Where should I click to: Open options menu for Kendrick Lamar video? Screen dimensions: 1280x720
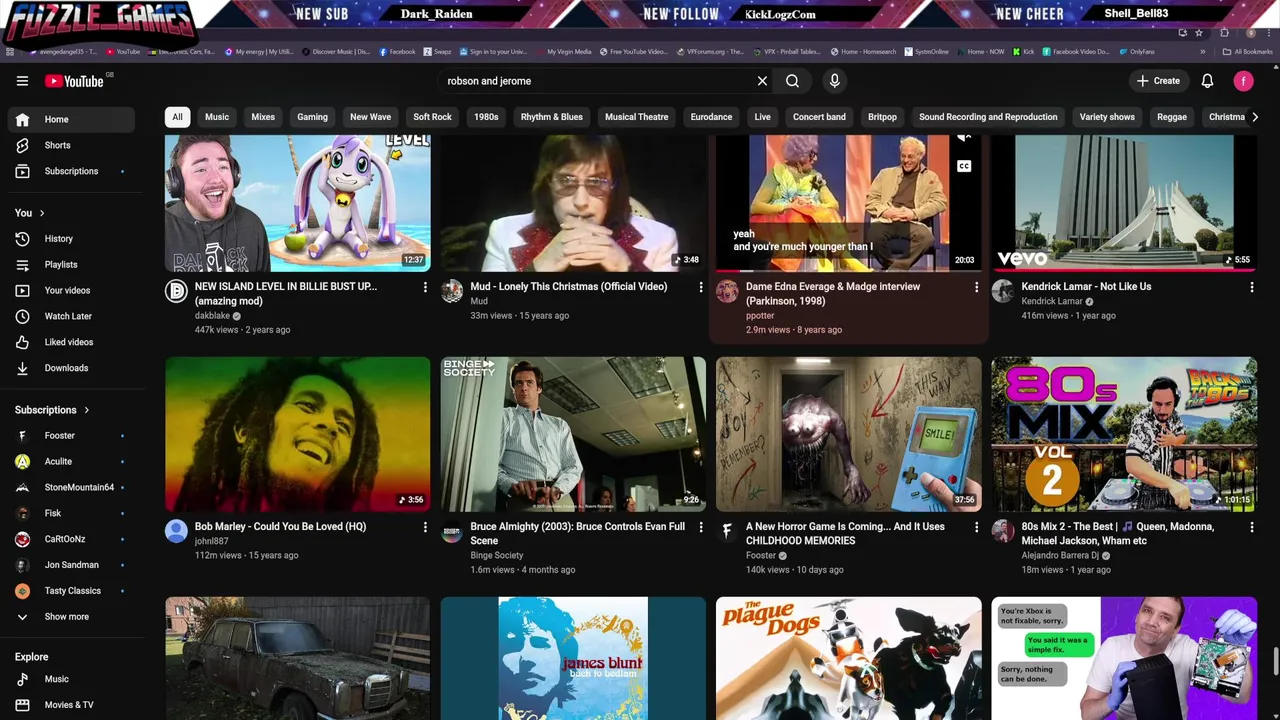(x=1252, y=288)
